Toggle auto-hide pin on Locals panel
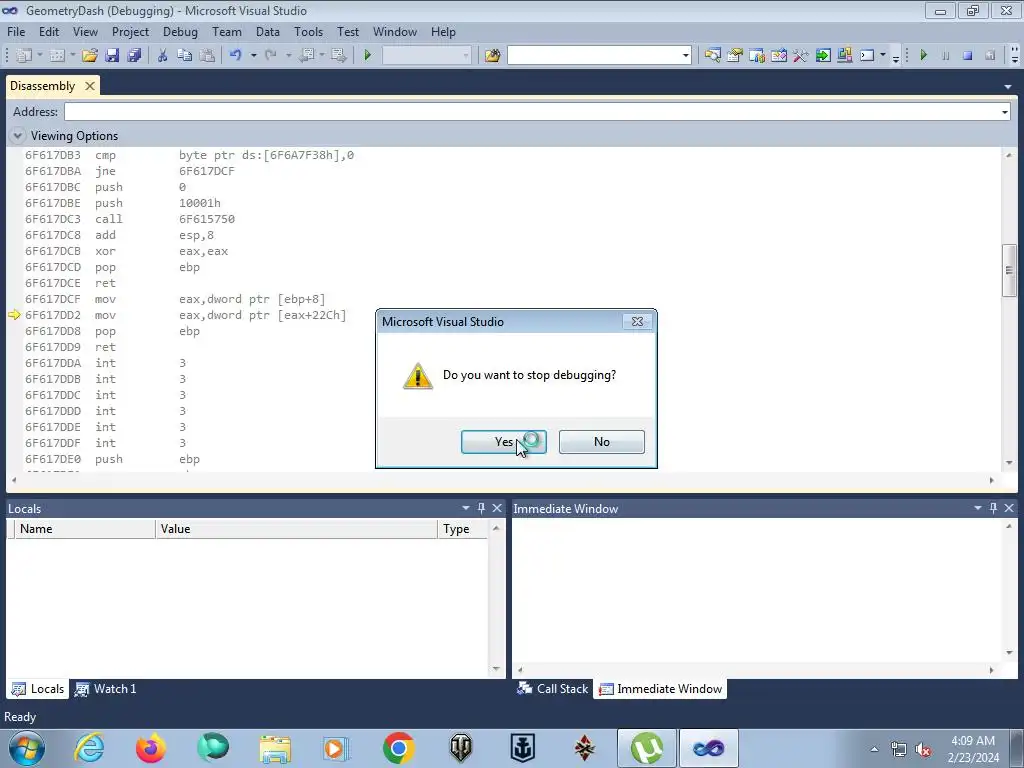 [x=481, y=508]
